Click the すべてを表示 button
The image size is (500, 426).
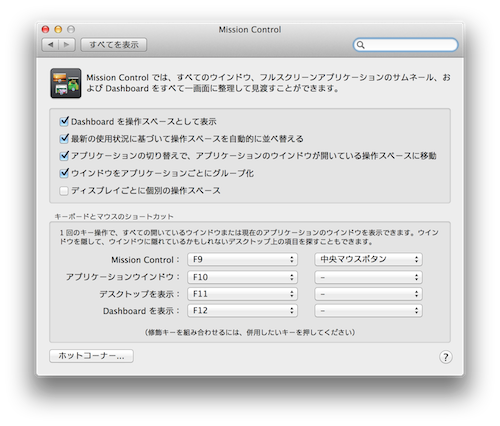point(114,45)
